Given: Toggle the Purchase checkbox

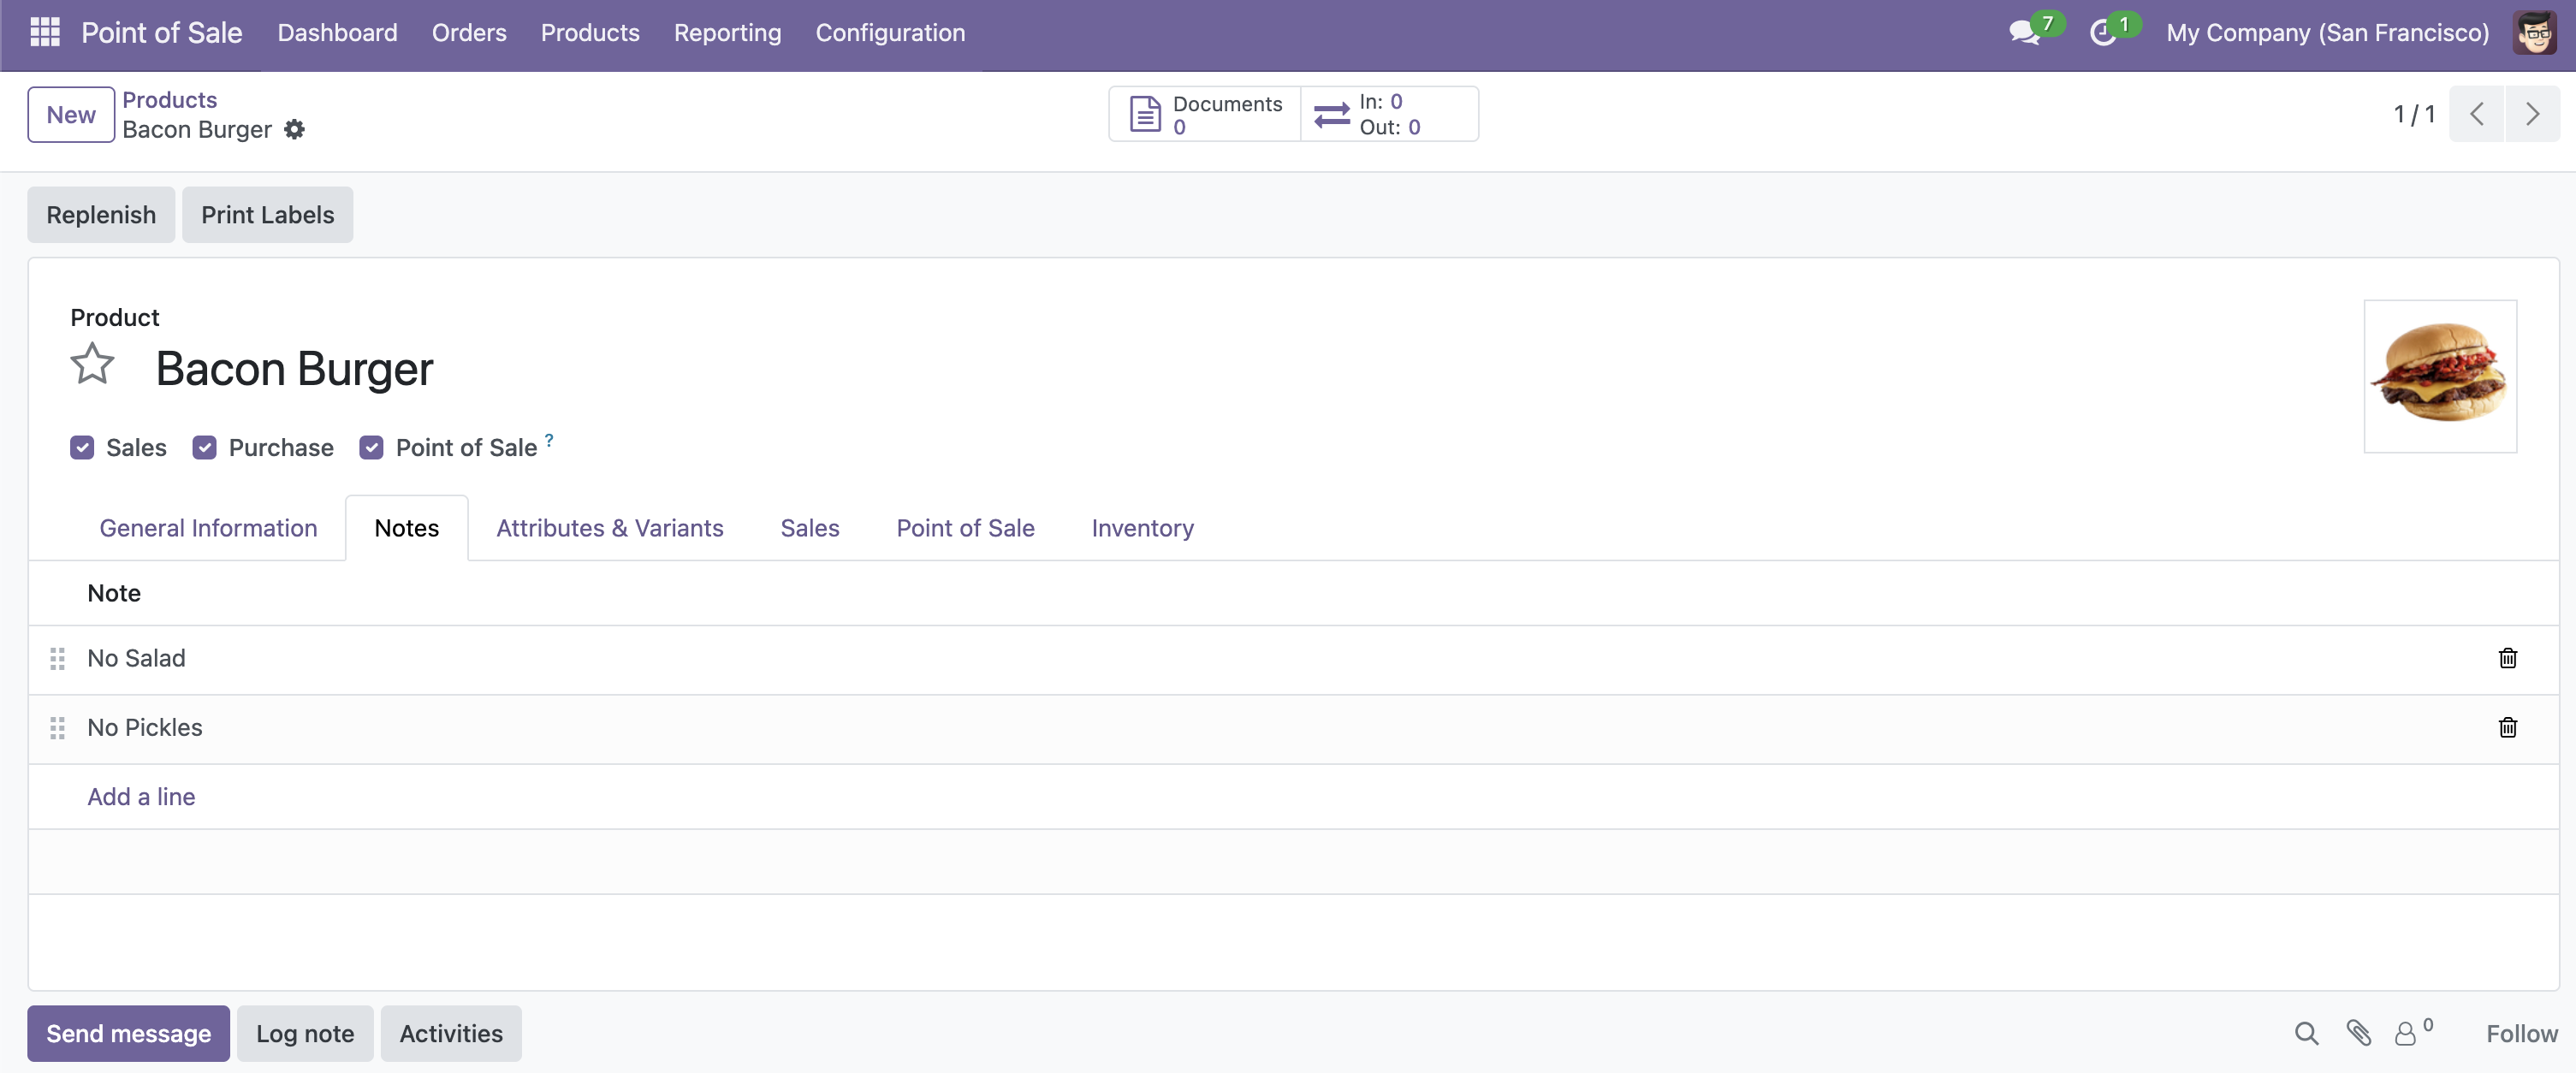Looking at the screenshot, I should (x=205, y=447).
